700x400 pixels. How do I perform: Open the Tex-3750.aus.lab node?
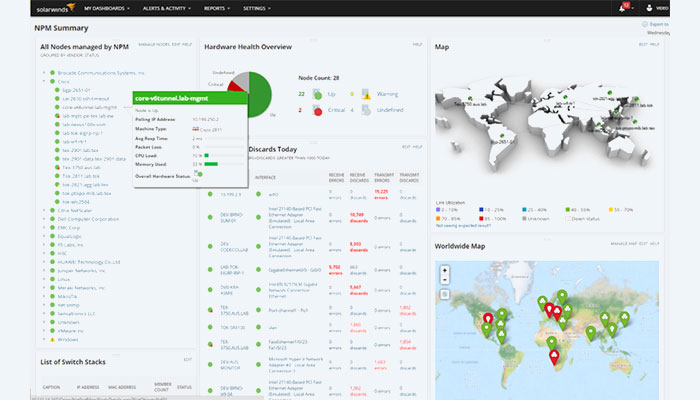[x=81, y=167]
